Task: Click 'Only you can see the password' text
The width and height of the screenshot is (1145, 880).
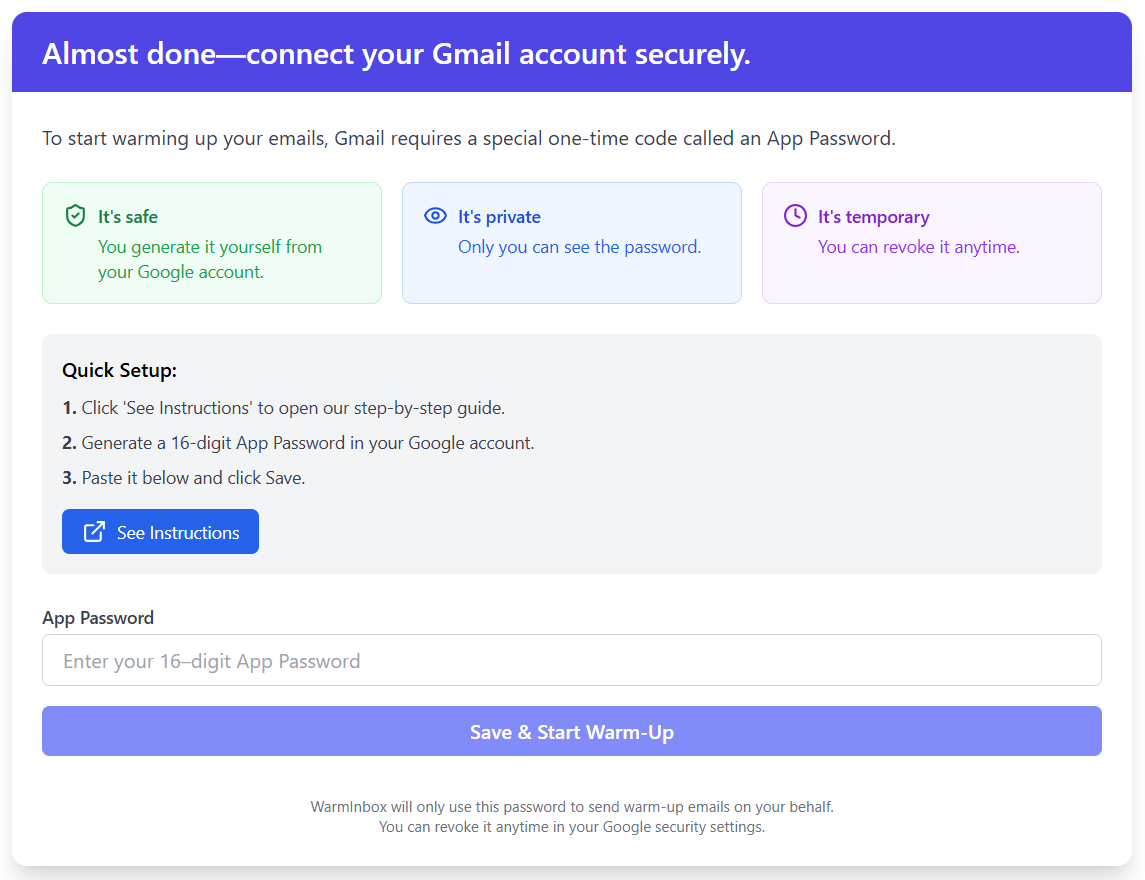Action: click(580, 247)
